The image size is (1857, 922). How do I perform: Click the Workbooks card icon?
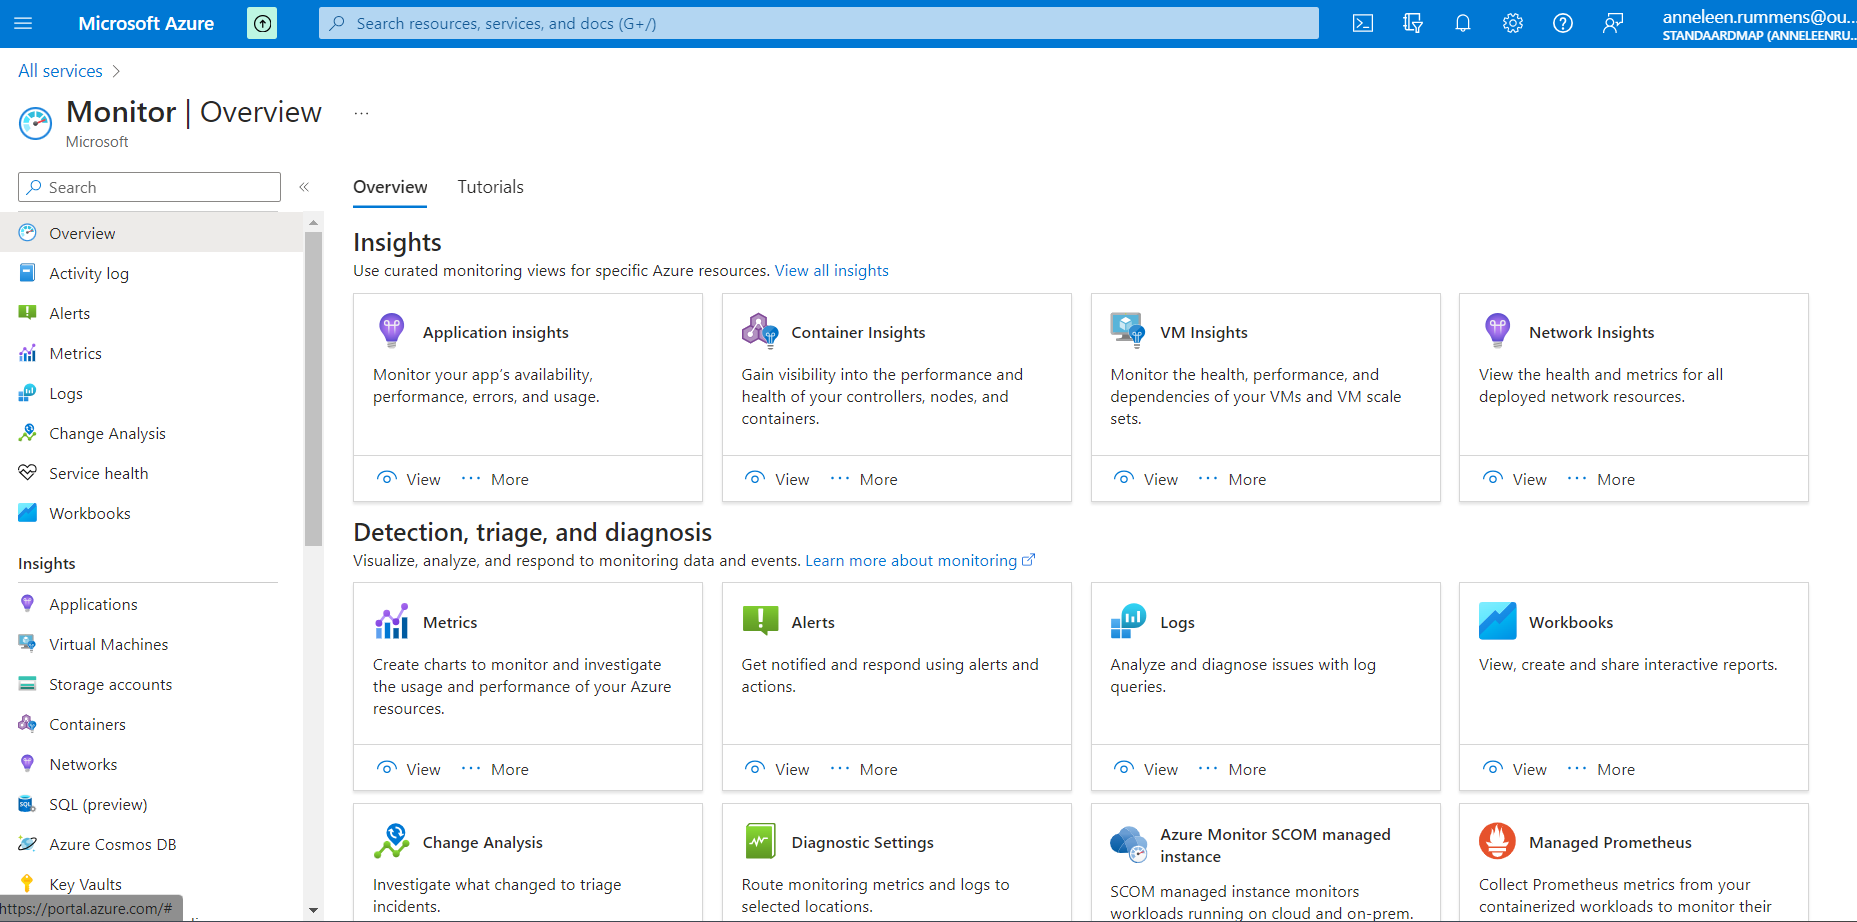[1498, 621]
